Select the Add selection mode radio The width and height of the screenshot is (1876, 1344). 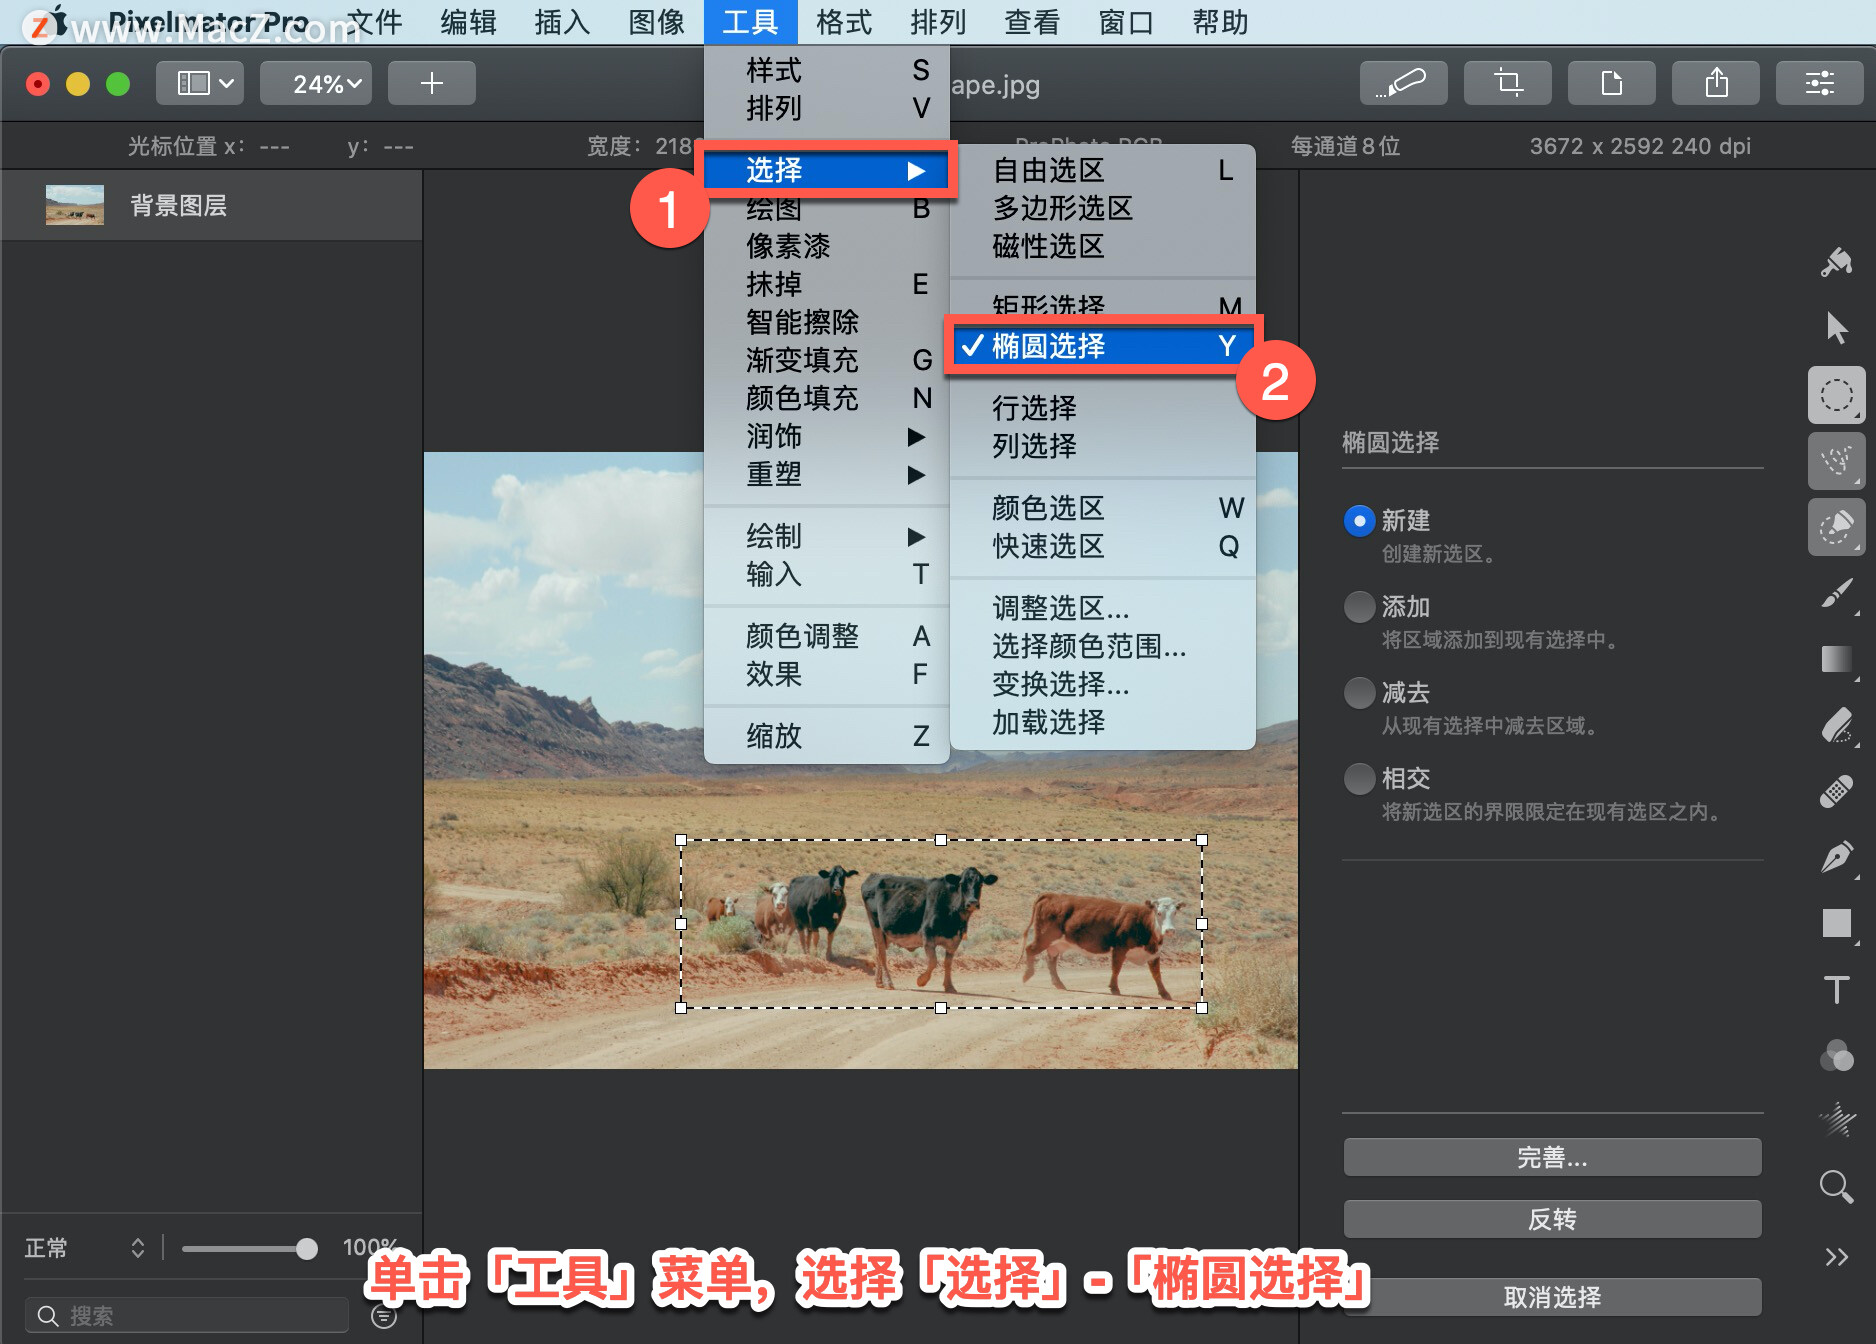click(1359, 607)
